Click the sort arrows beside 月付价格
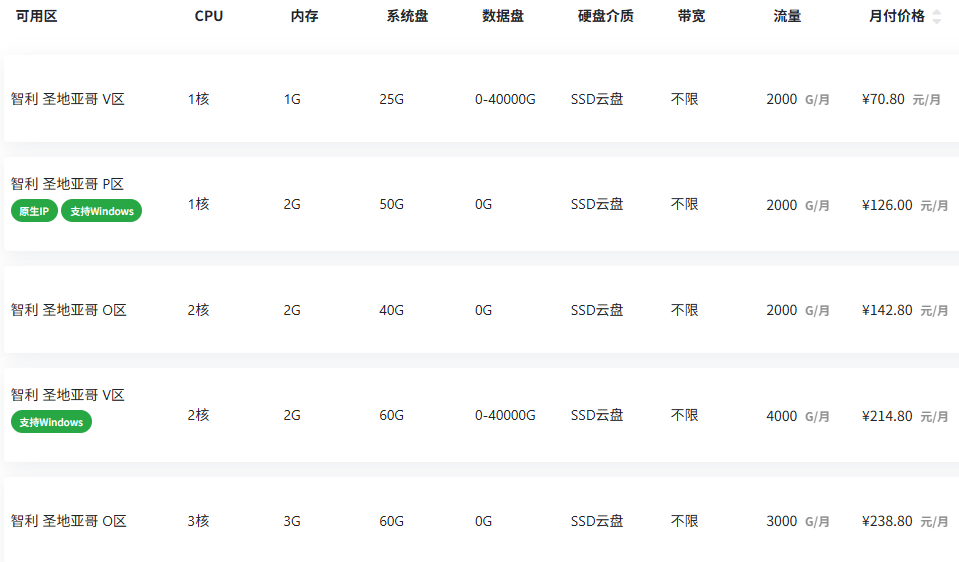The width and height of the screenshot is (959, 562). 936,16
